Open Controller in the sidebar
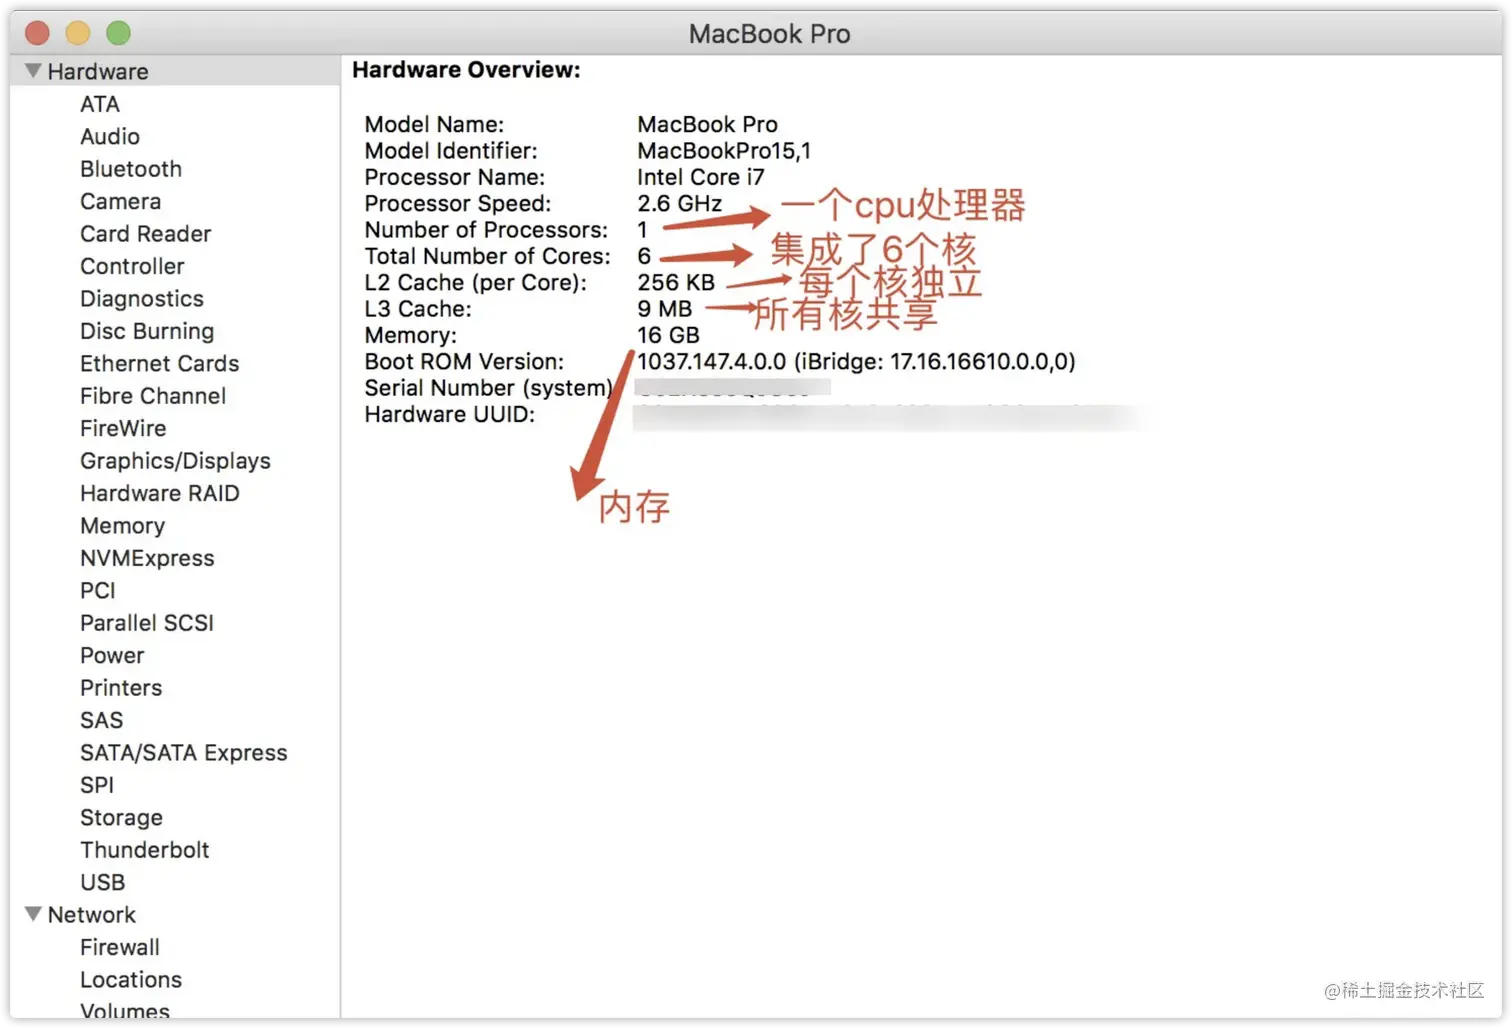 point(132,266)
